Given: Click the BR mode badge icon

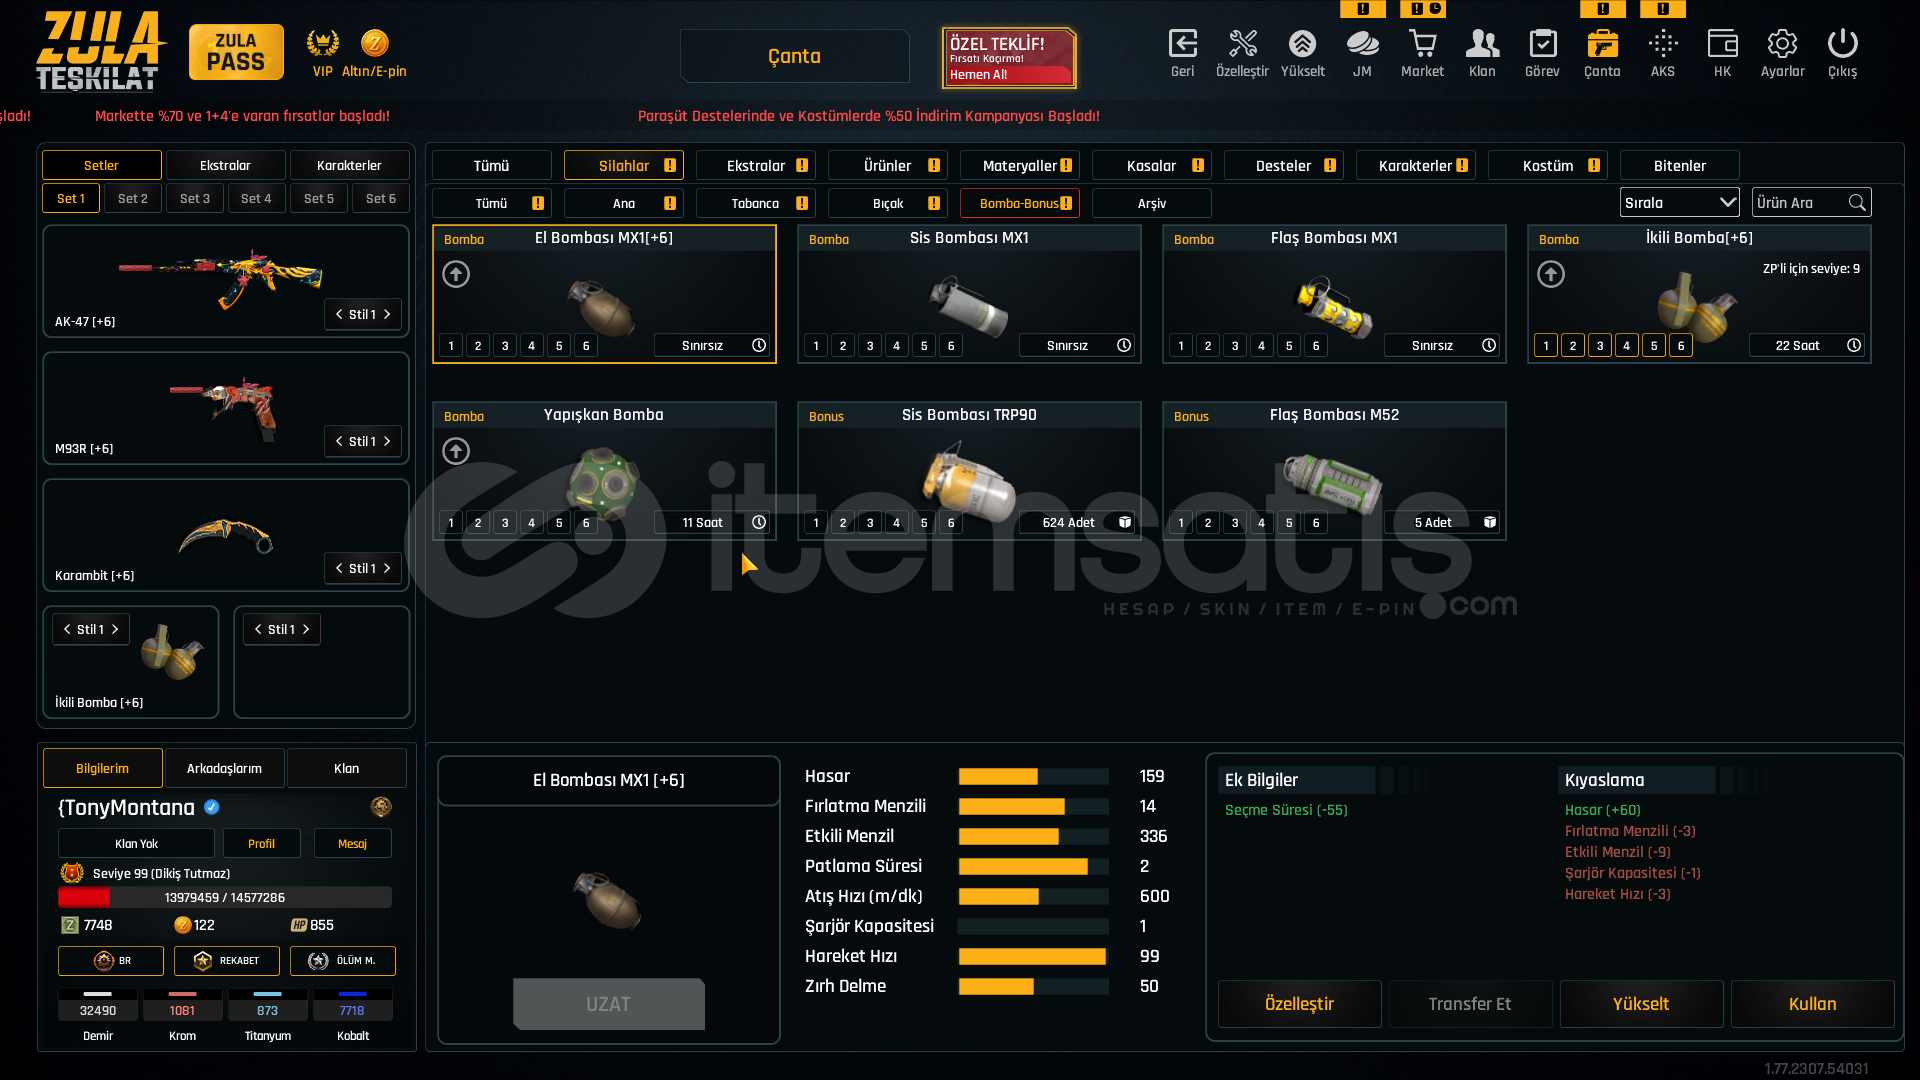Looking at the screenshot, I should (x=104, y=961).
